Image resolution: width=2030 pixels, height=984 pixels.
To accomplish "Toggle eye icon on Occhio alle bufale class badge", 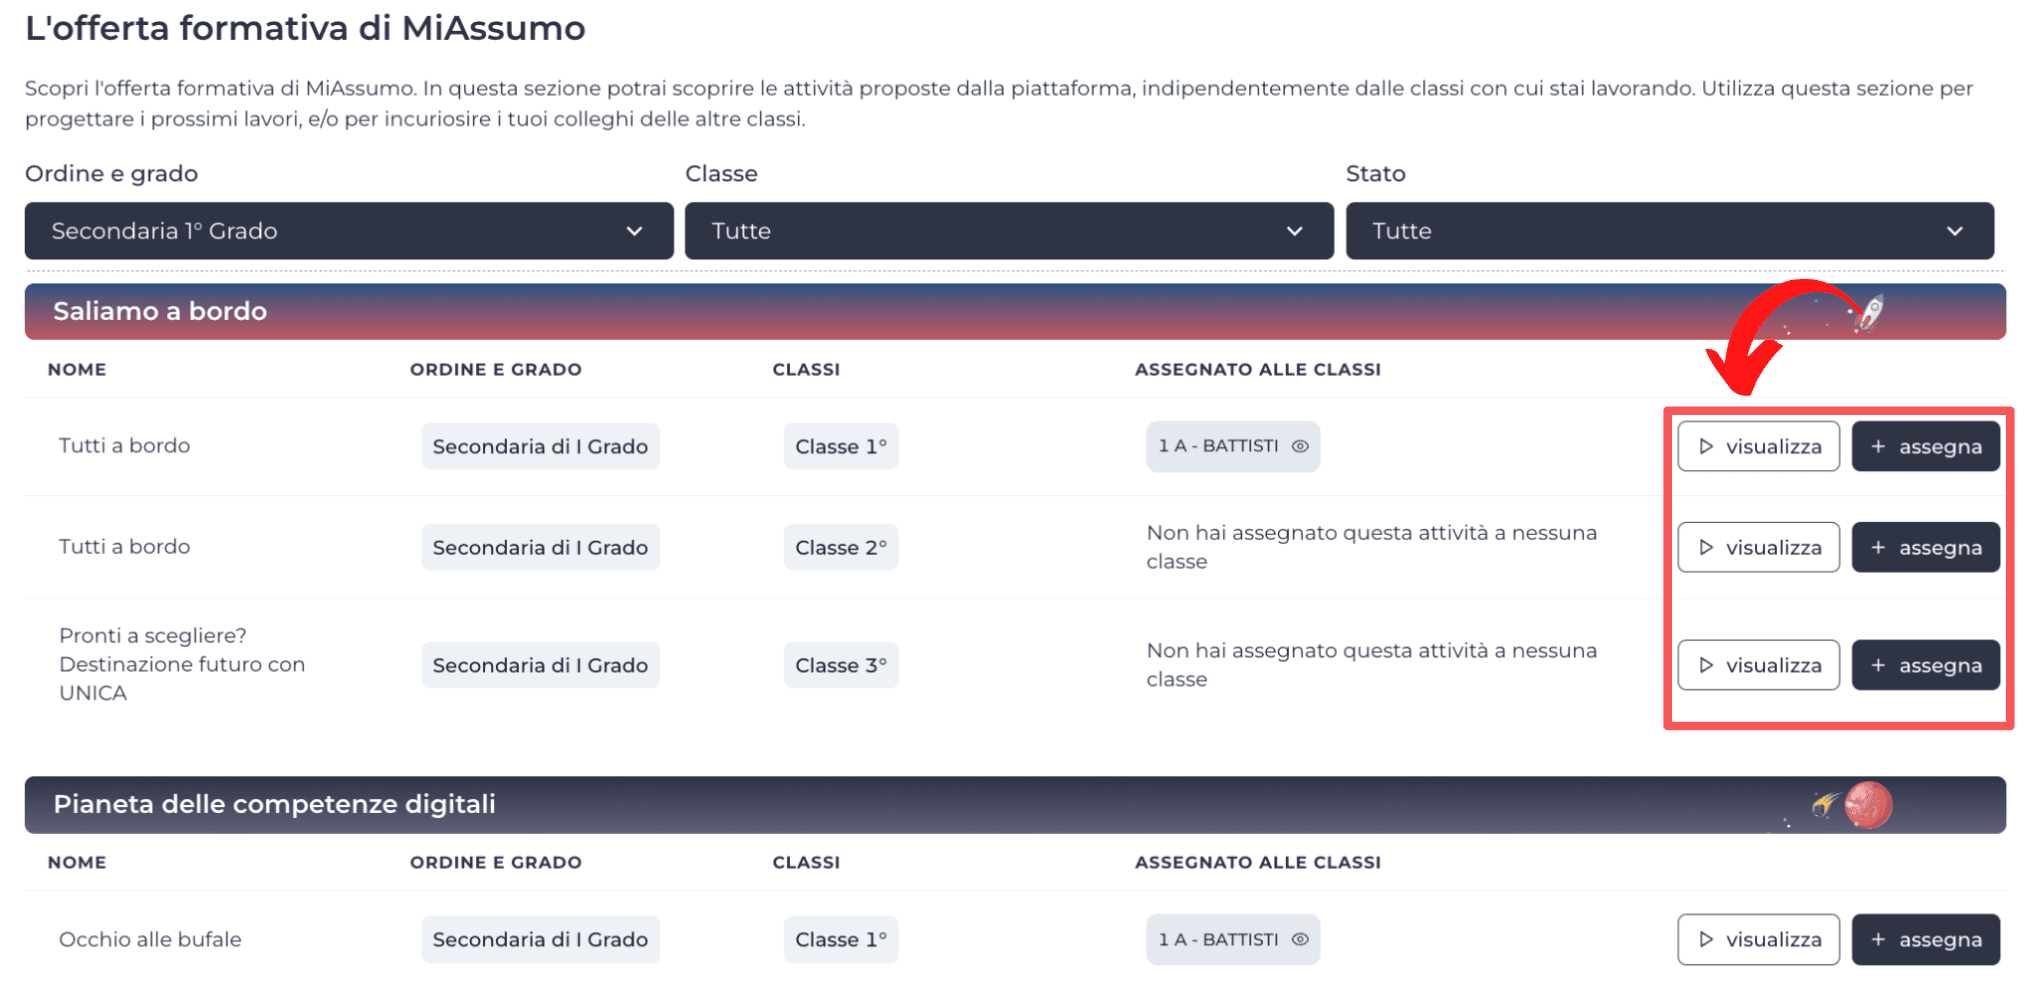I will coord(1299,939).
